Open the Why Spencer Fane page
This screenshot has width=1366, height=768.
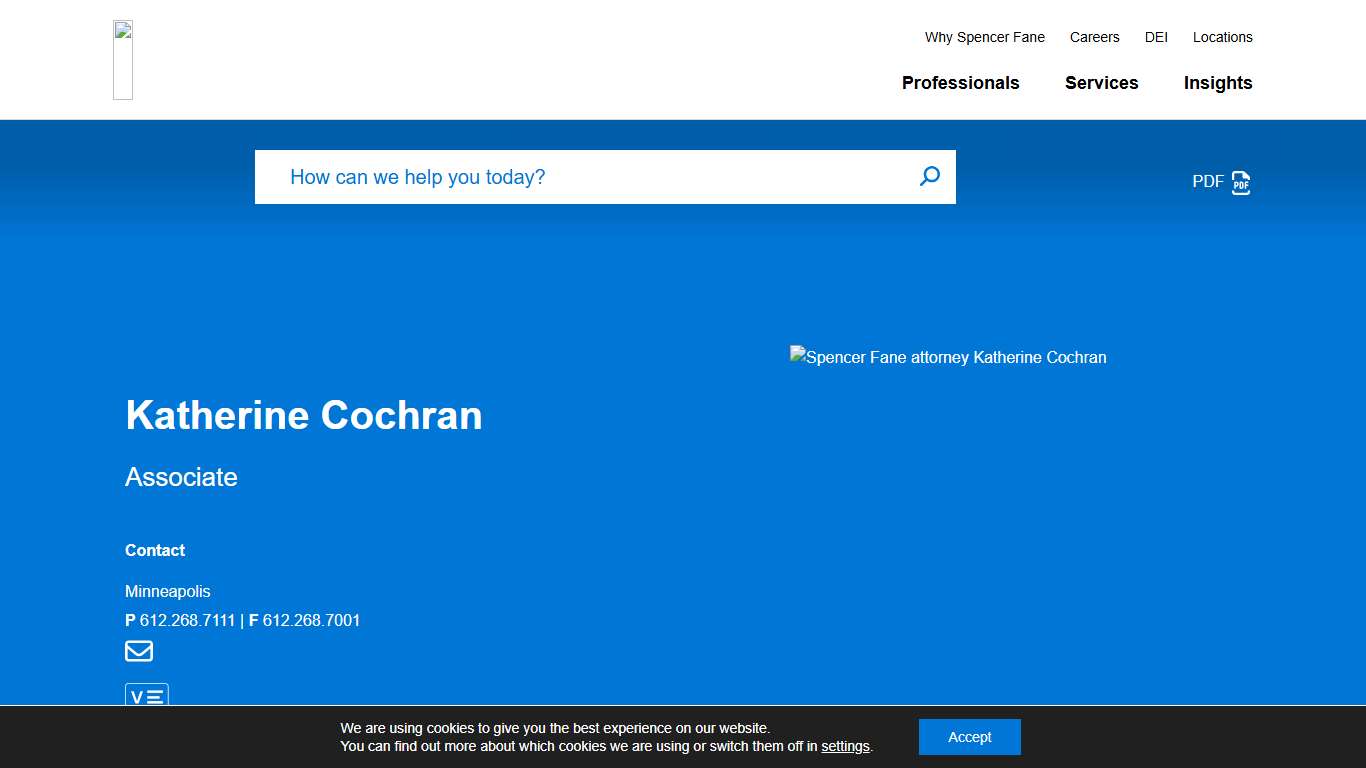point(984,37)
